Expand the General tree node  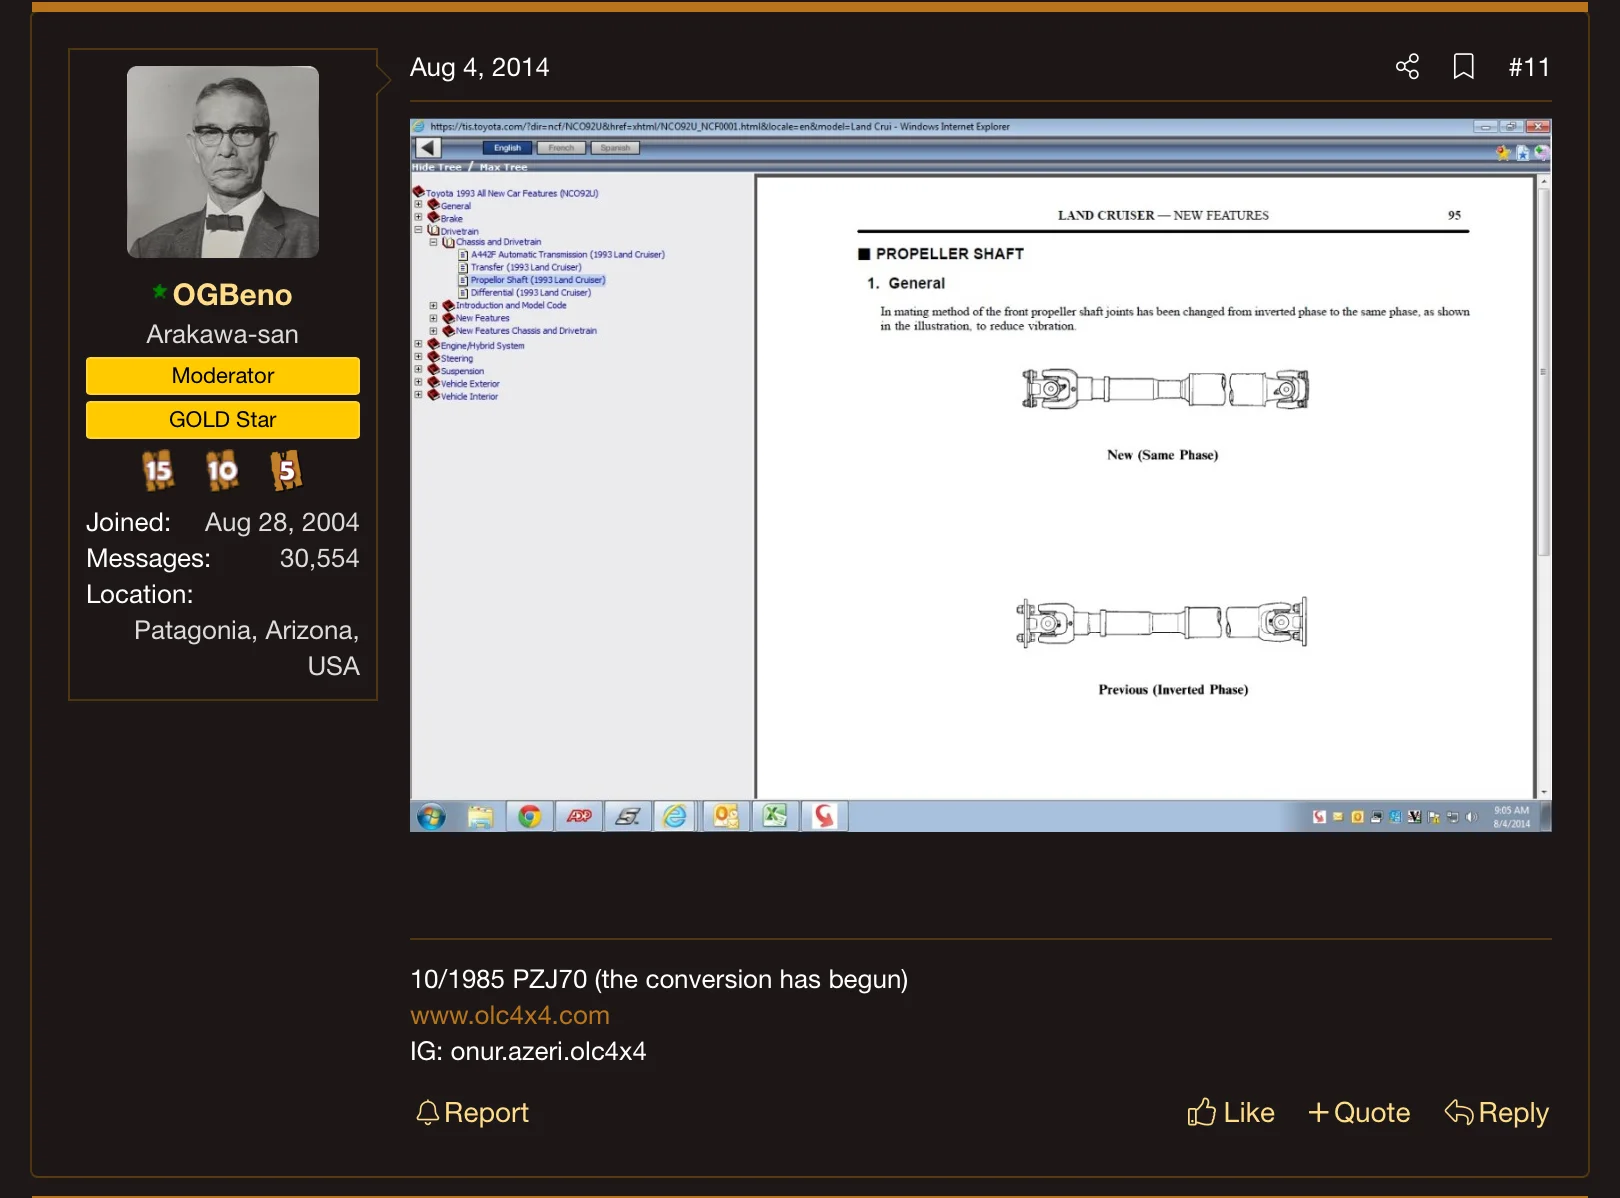[x=418, y=204]
